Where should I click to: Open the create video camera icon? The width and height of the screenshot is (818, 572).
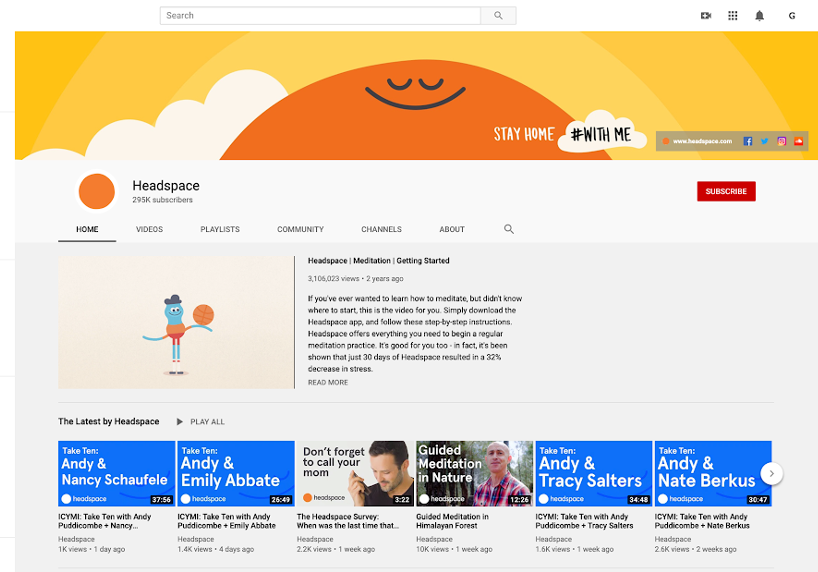point(706,16)
